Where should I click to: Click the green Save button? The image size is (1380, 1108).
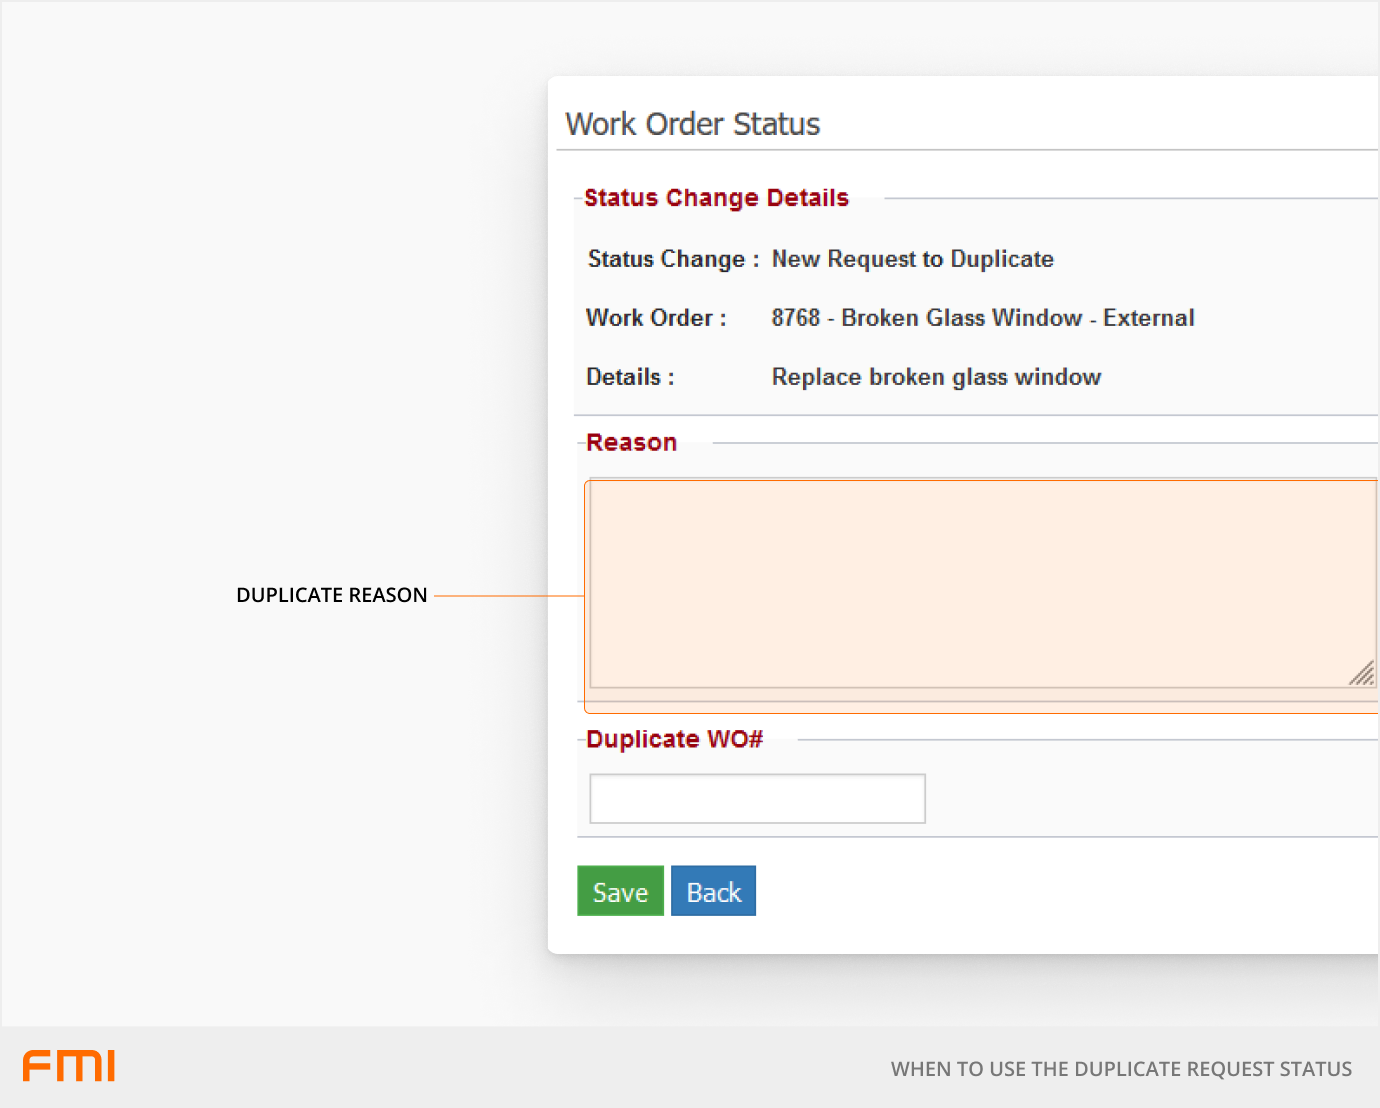tap(620, 891)
